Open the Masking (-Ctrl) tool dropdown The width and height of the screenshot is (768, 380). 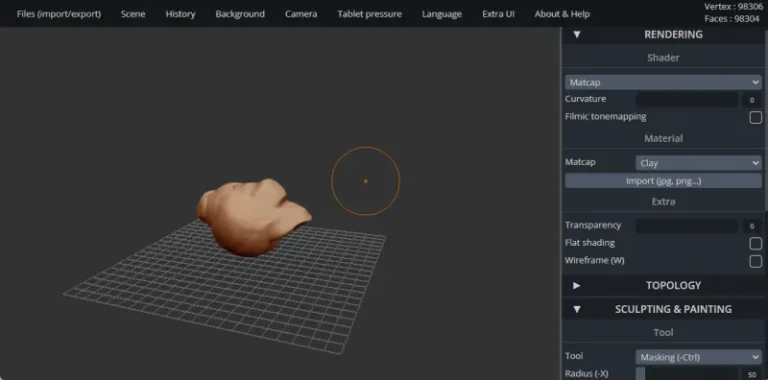click(698, 357)
